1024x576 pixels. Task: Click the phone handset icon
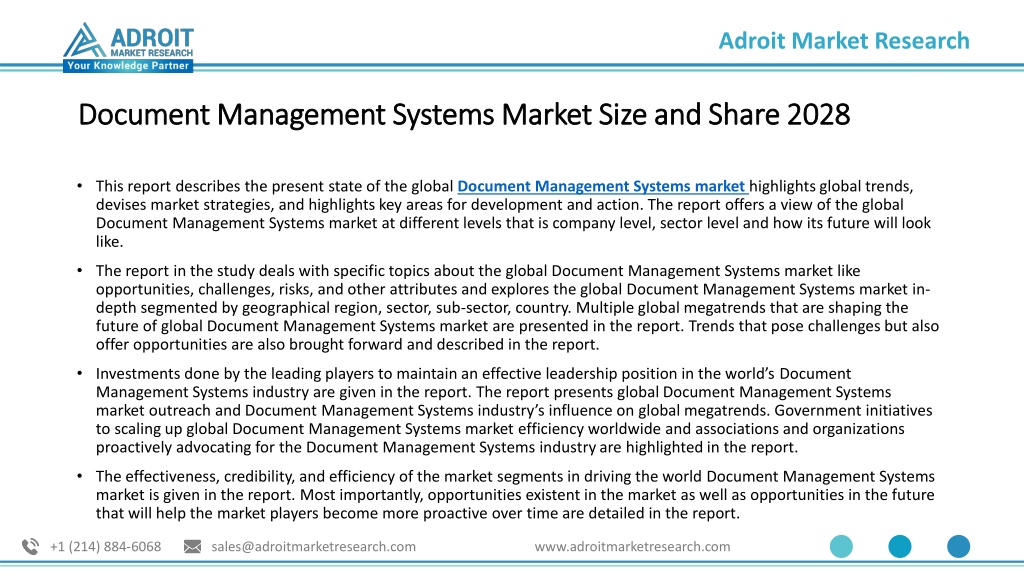30,547
